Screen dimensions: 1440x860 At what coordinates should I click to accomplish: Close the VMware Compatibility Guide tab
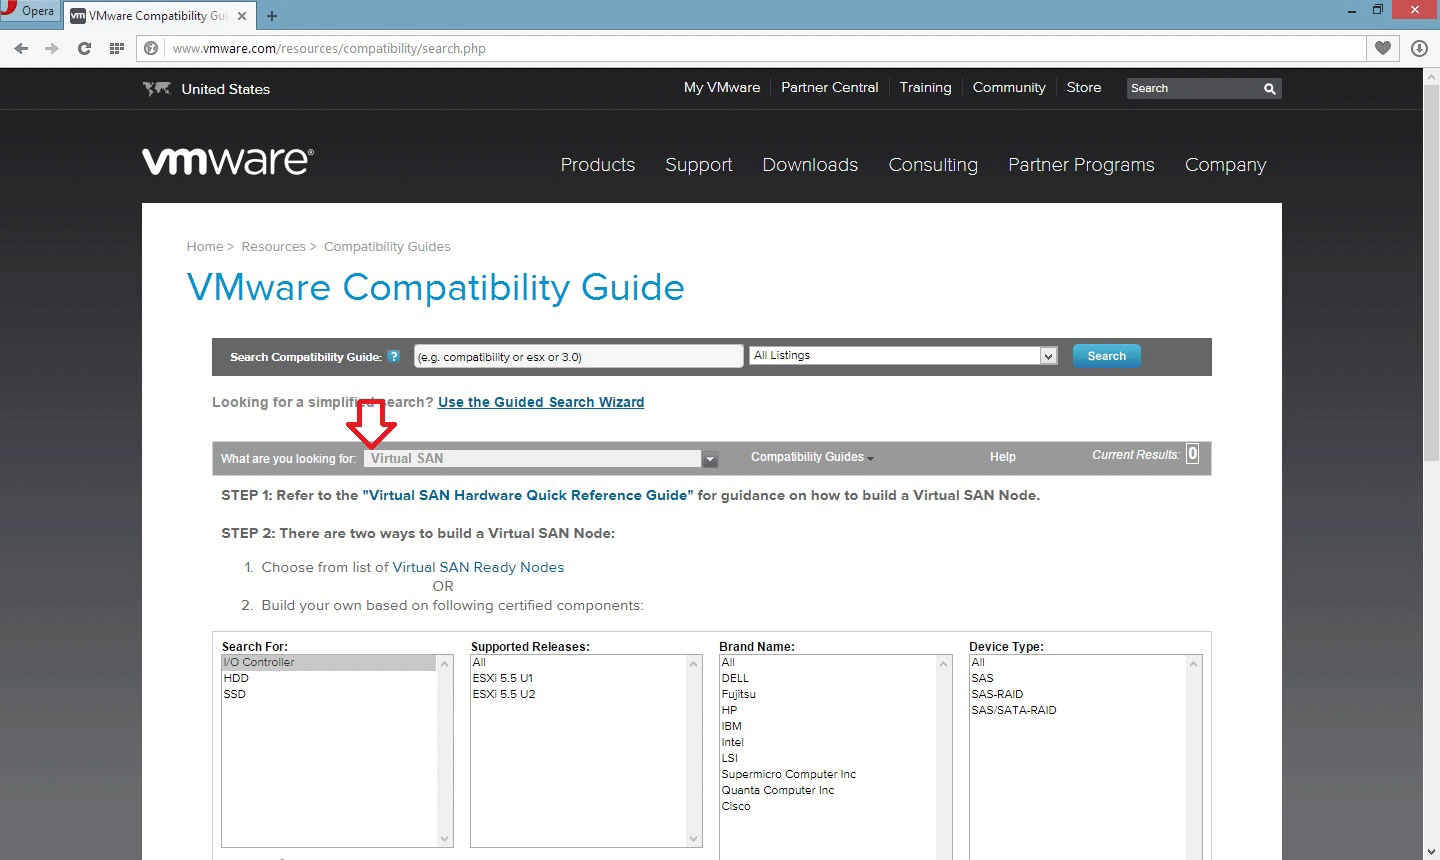(x=242, y=16)
